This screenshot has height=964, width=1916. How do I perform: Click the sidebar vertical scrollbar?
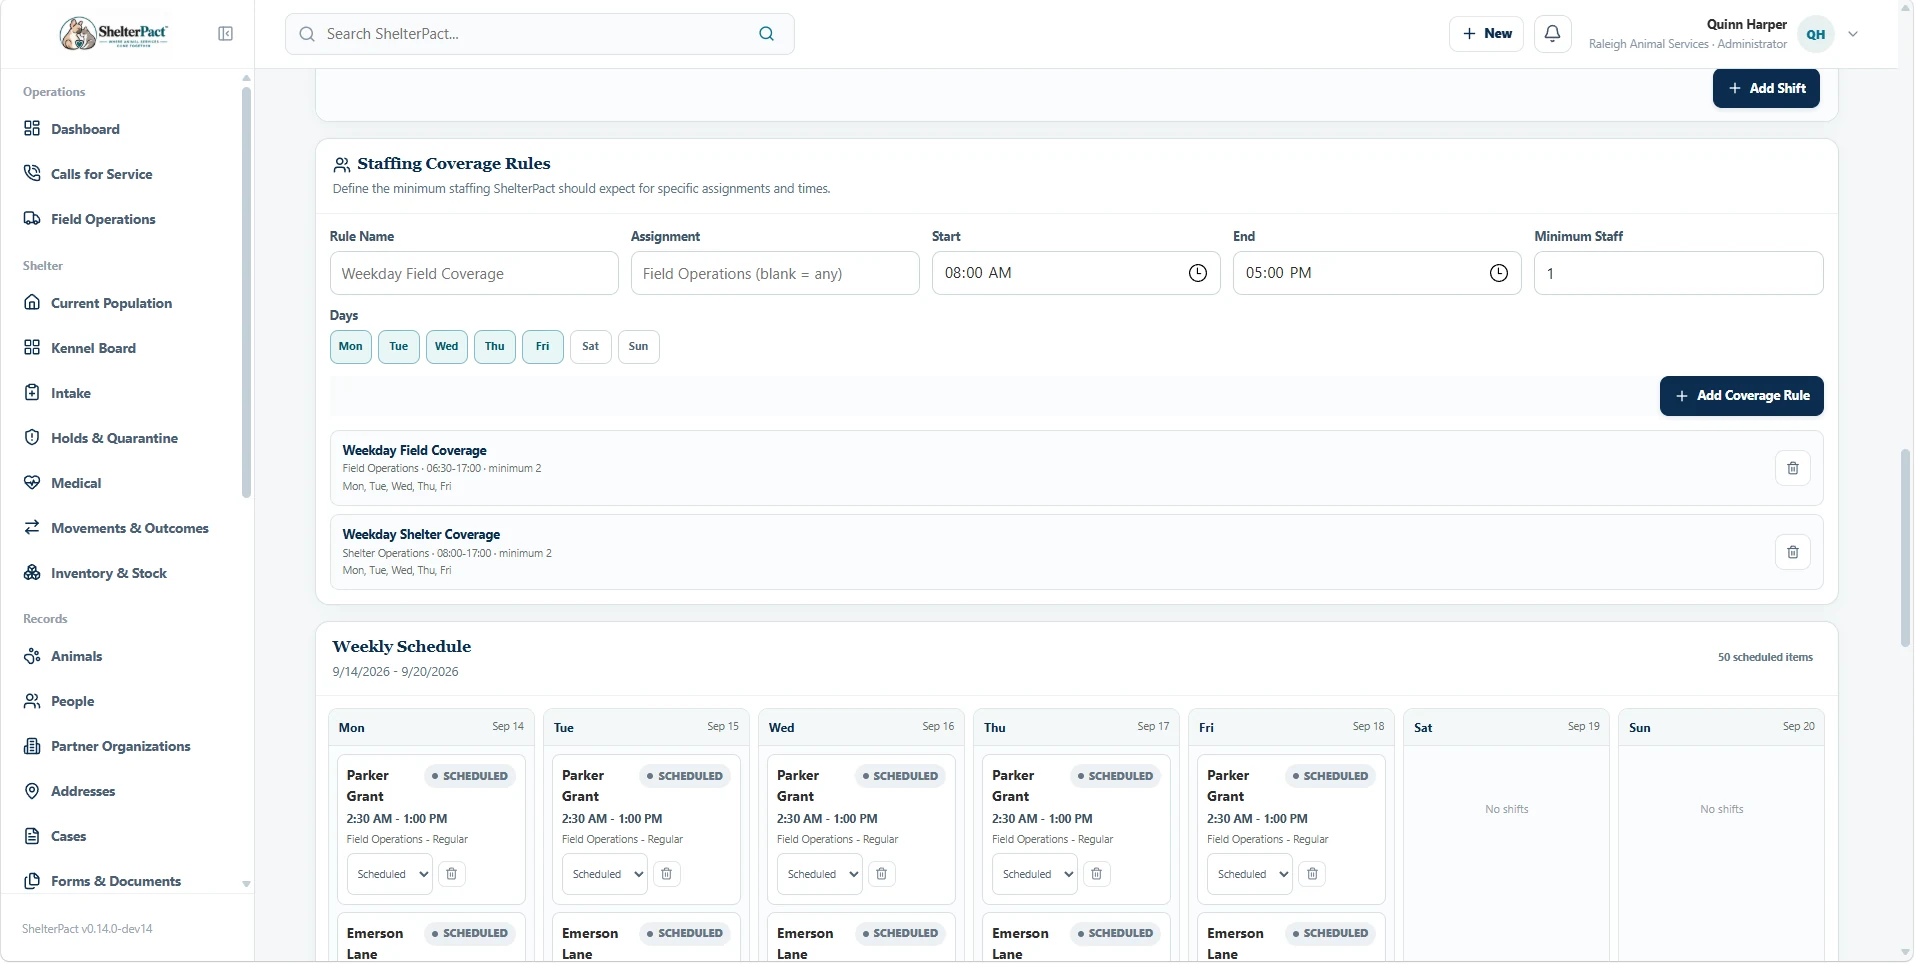click(246, 292)
